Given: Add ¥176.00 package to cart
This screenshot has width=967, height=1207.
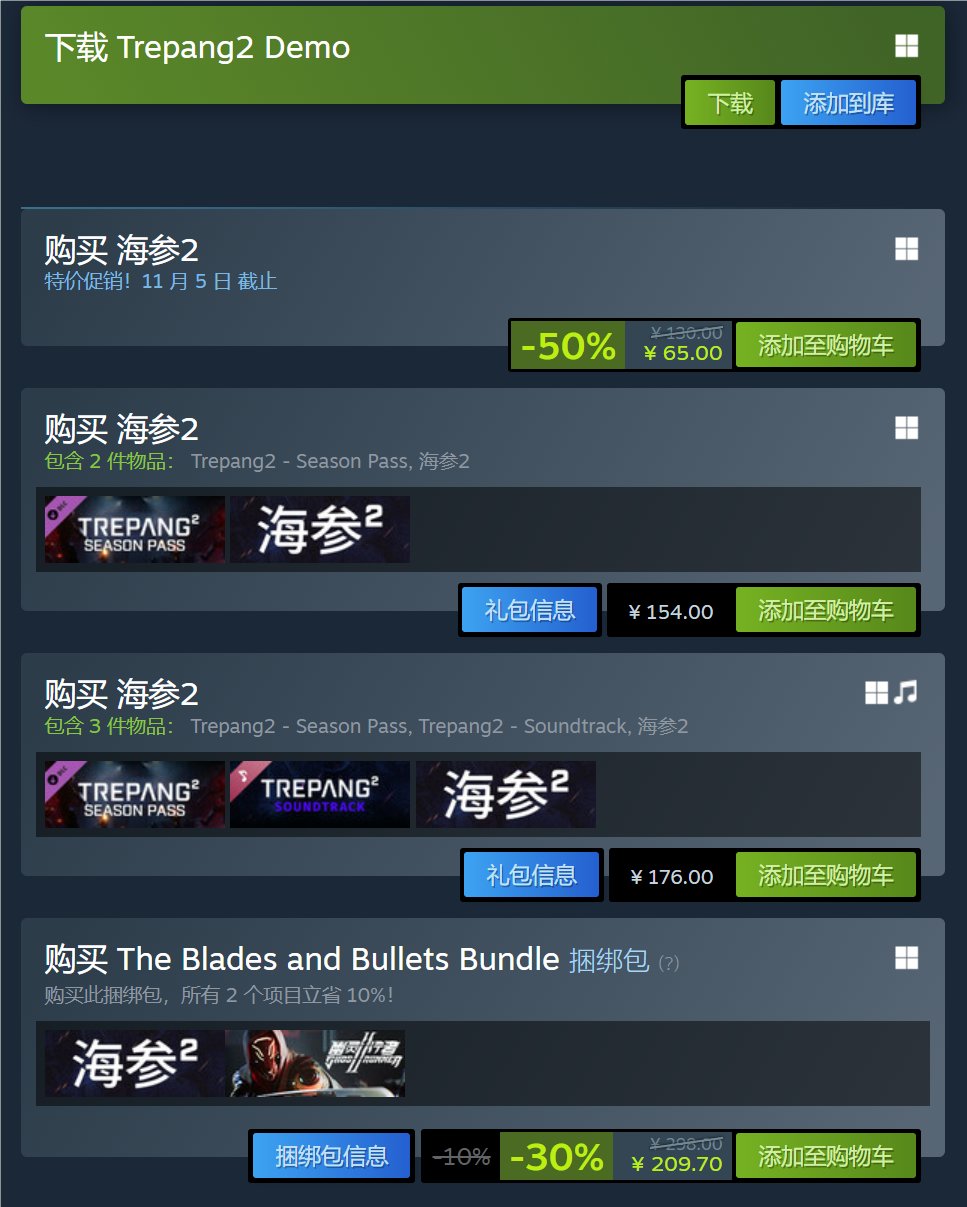Looking at the screenshot, I should [825, 875].
